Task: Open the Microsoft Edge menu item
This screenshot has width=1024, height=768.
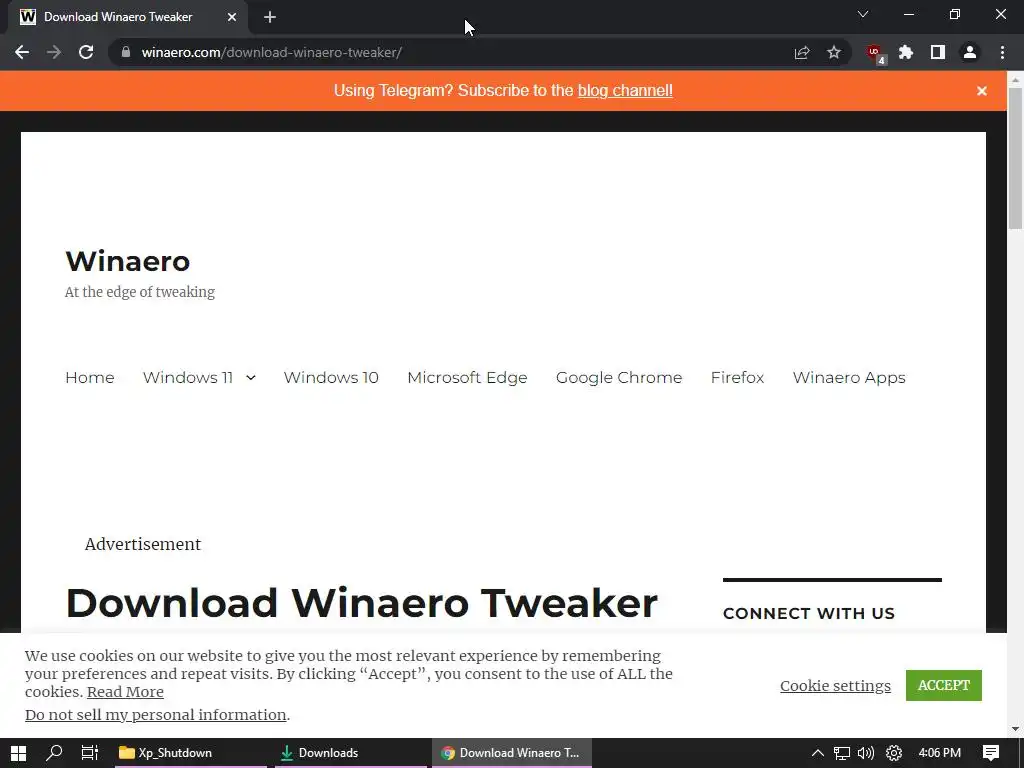Action: point(467,377)
